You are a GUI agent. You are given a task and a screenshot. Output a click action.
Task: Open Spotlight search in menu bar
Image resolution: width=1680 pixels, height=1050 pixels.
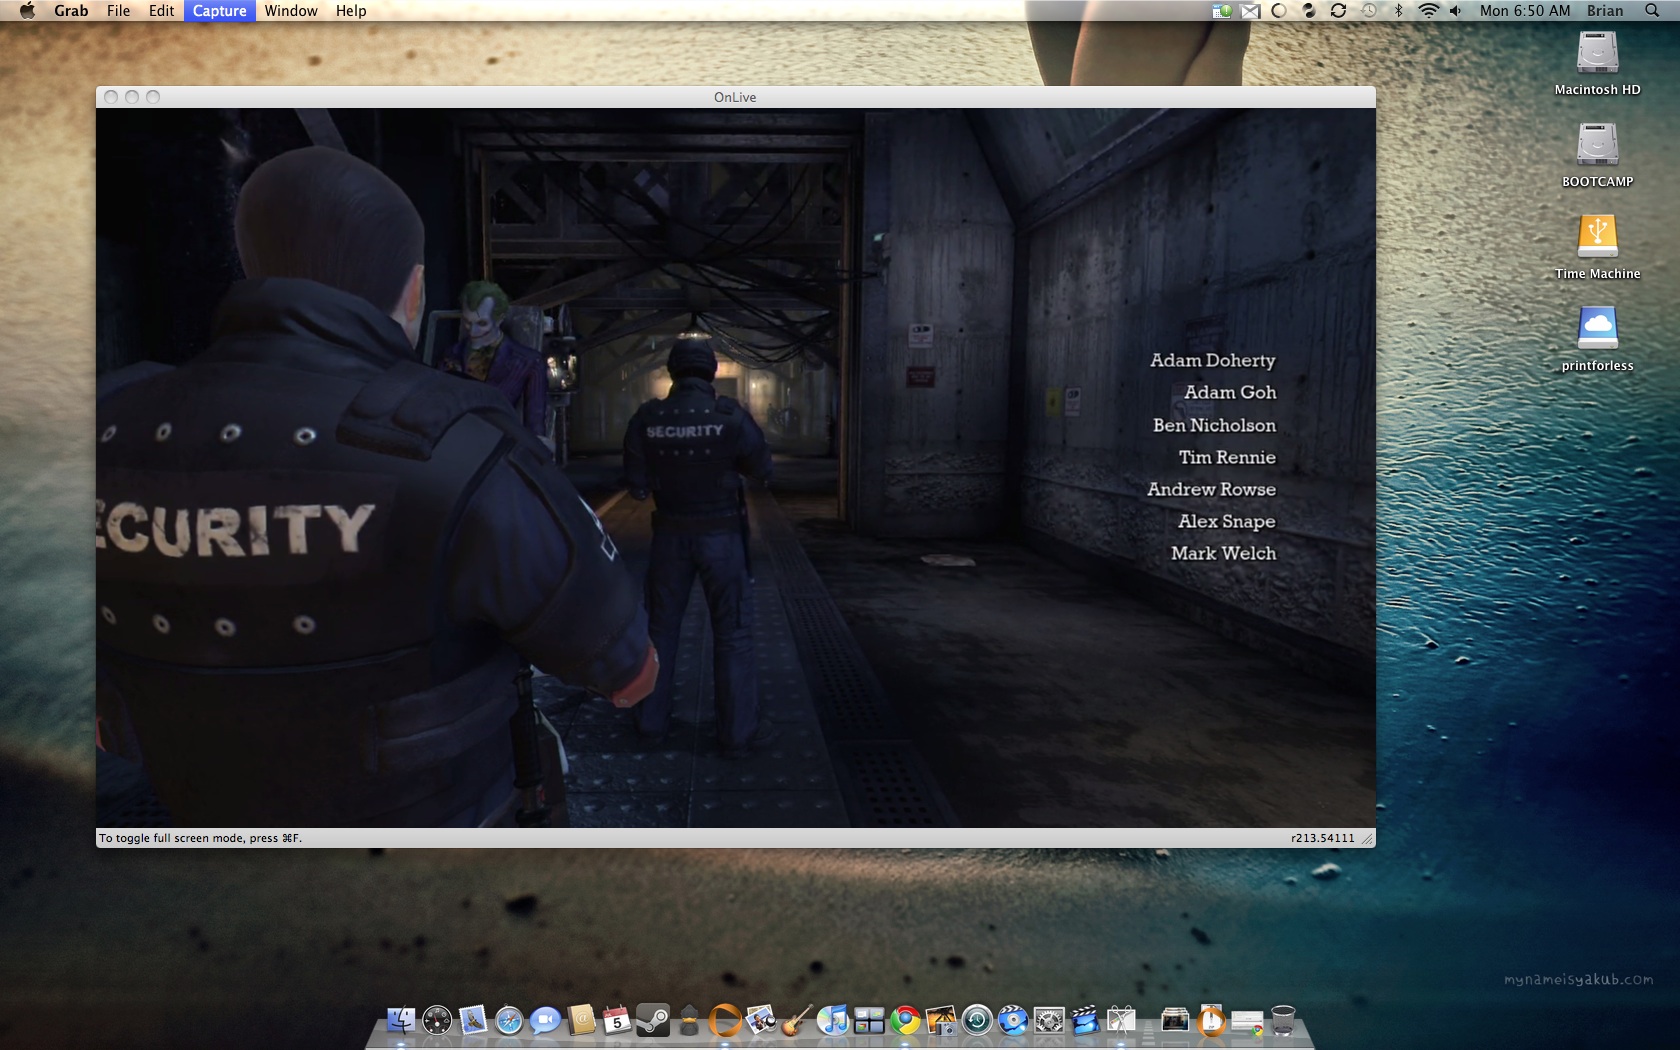point(1652,11)
